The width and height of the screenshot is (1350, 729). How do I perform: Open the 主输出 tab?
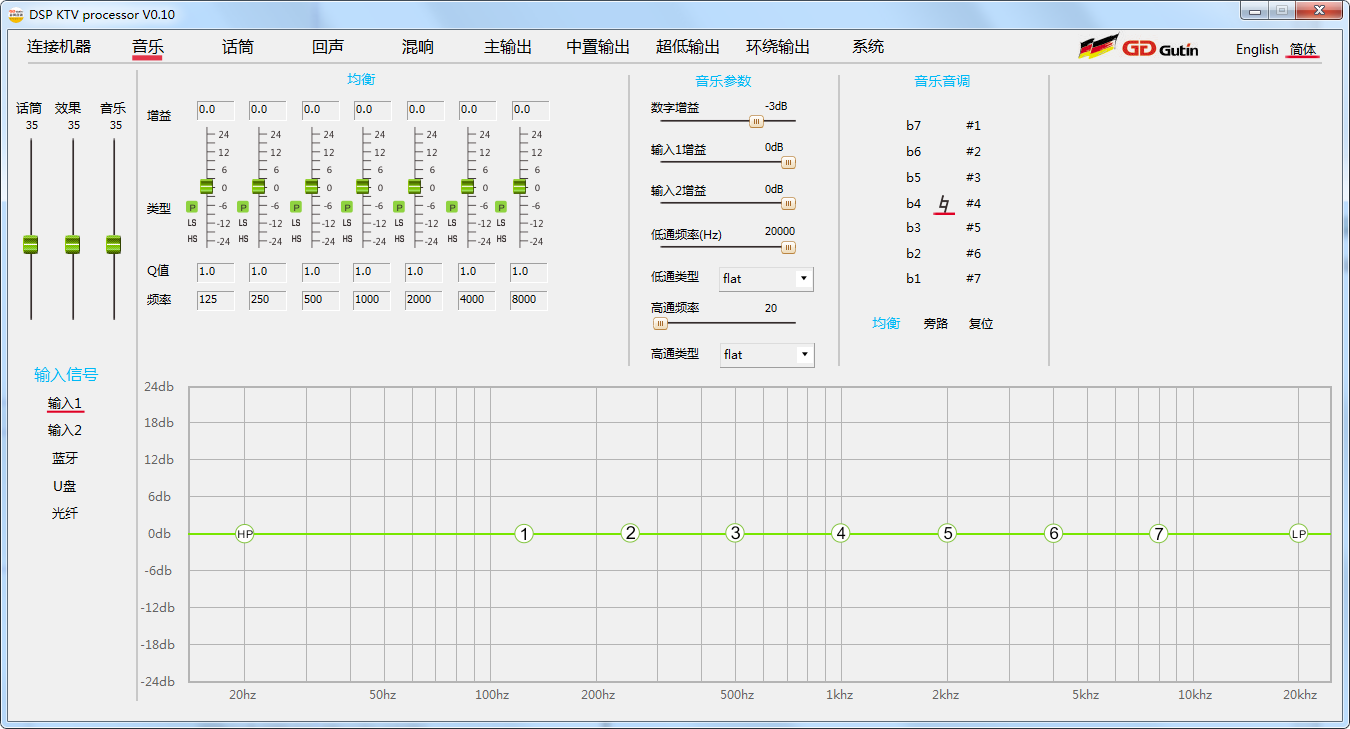coord(508,47)
